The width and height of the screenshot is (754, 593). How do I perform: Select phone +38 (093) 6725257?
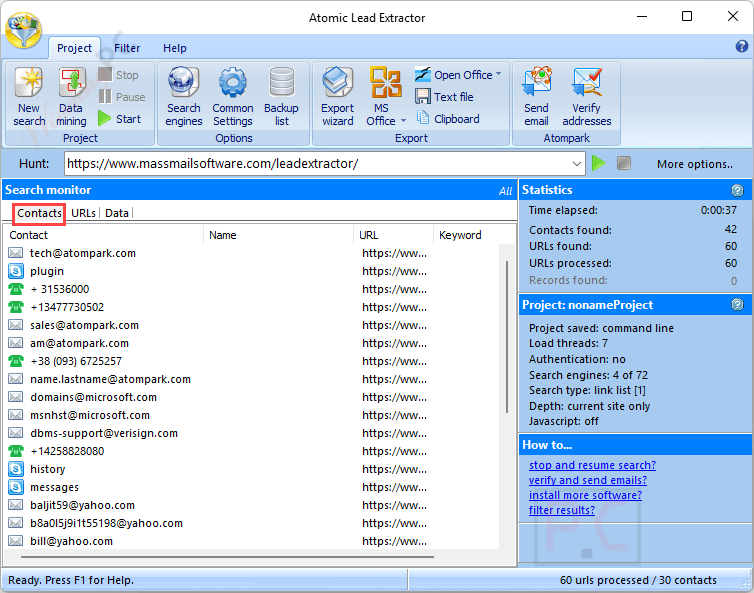click(252, 361)
